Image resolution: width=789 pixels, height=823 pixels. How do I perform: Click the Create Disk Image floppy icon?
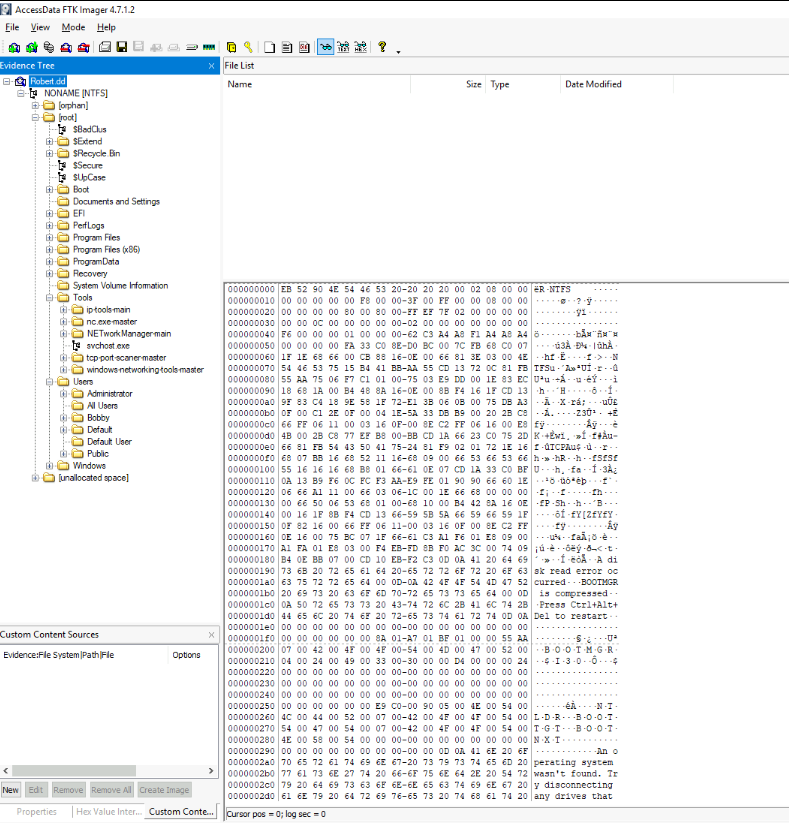coord(121,47)
